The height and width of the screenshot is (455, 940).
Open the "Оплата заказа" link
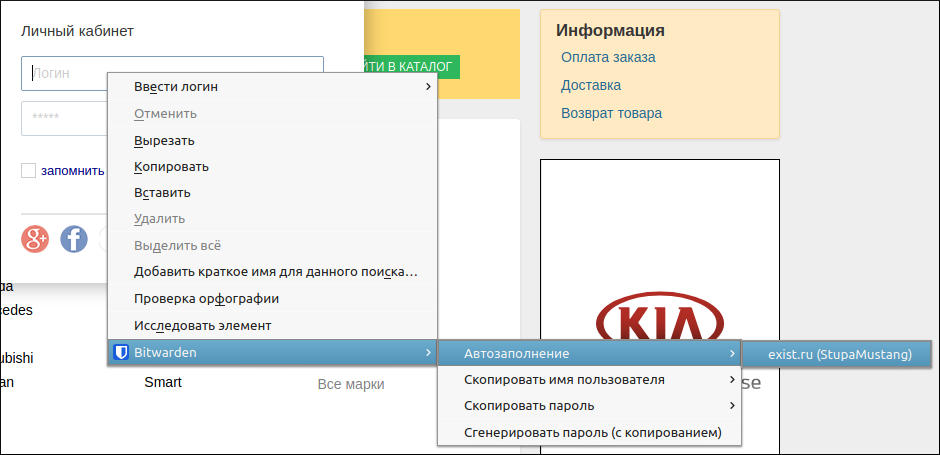tap(608, 57)
